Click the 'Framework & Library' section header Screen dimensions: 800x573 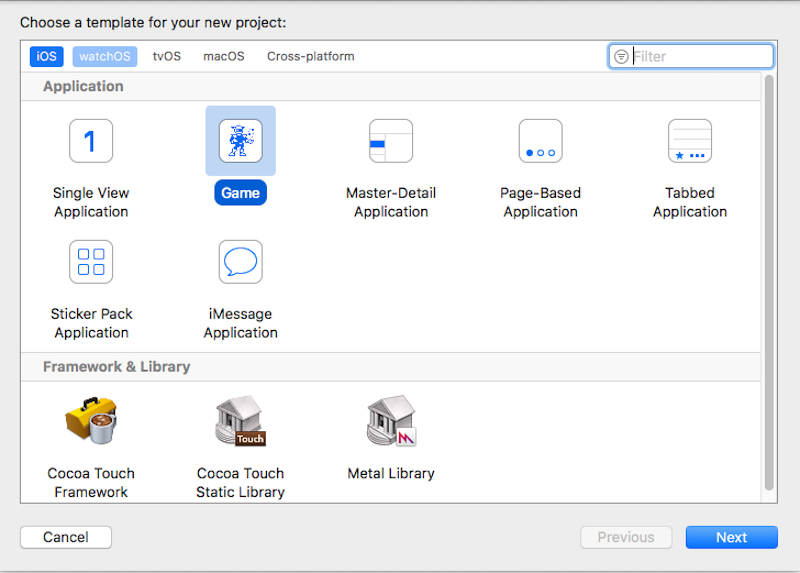click(x=116, y=367)
